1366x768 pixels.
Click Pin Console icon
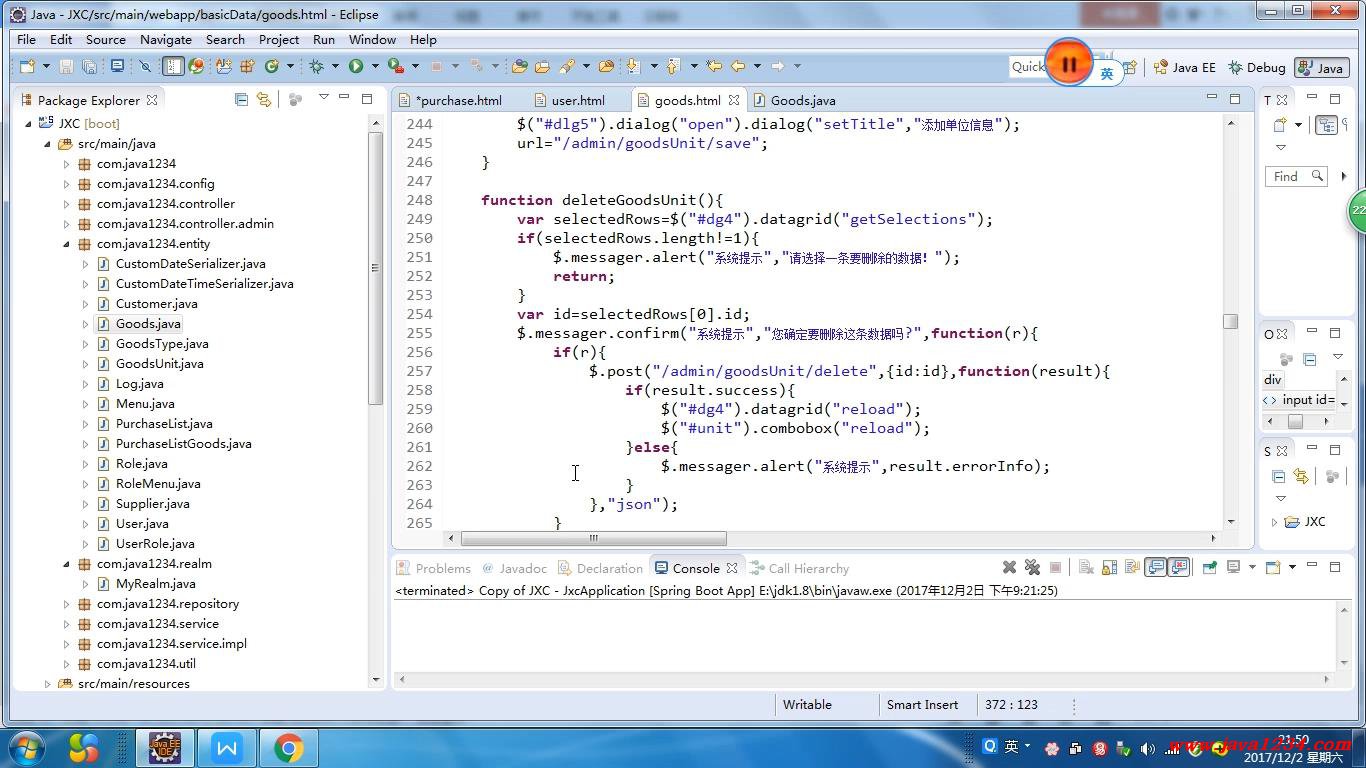pos(1210,567)
